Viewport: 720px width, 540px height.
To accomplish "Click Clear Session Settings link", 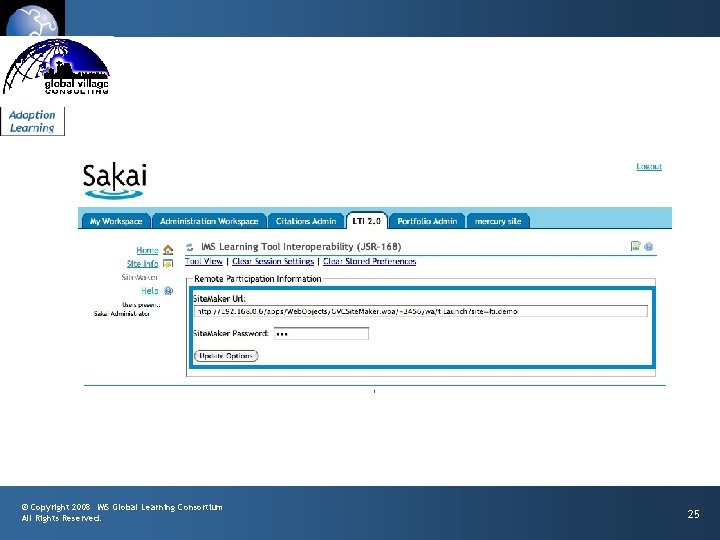I will tap(273, 261).
